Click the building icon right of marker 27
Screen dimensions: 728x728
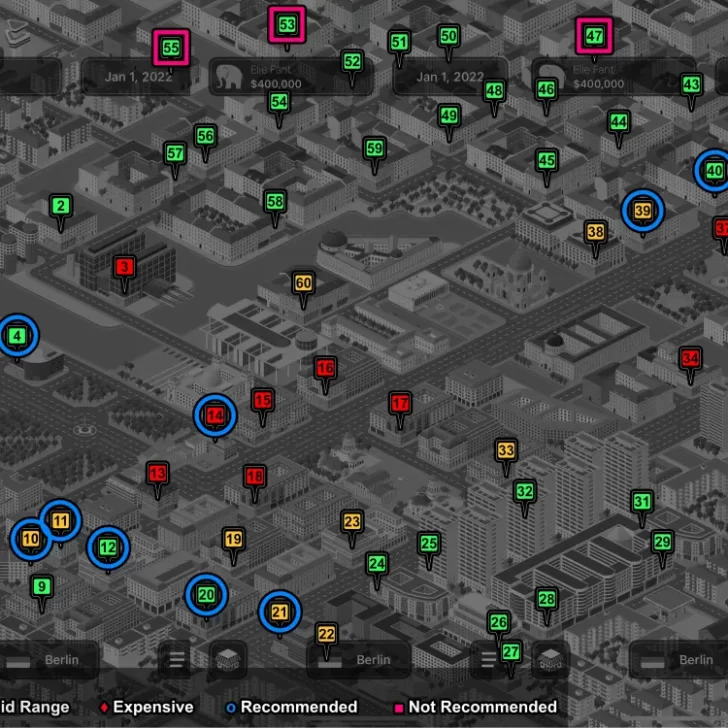(550, 660)
